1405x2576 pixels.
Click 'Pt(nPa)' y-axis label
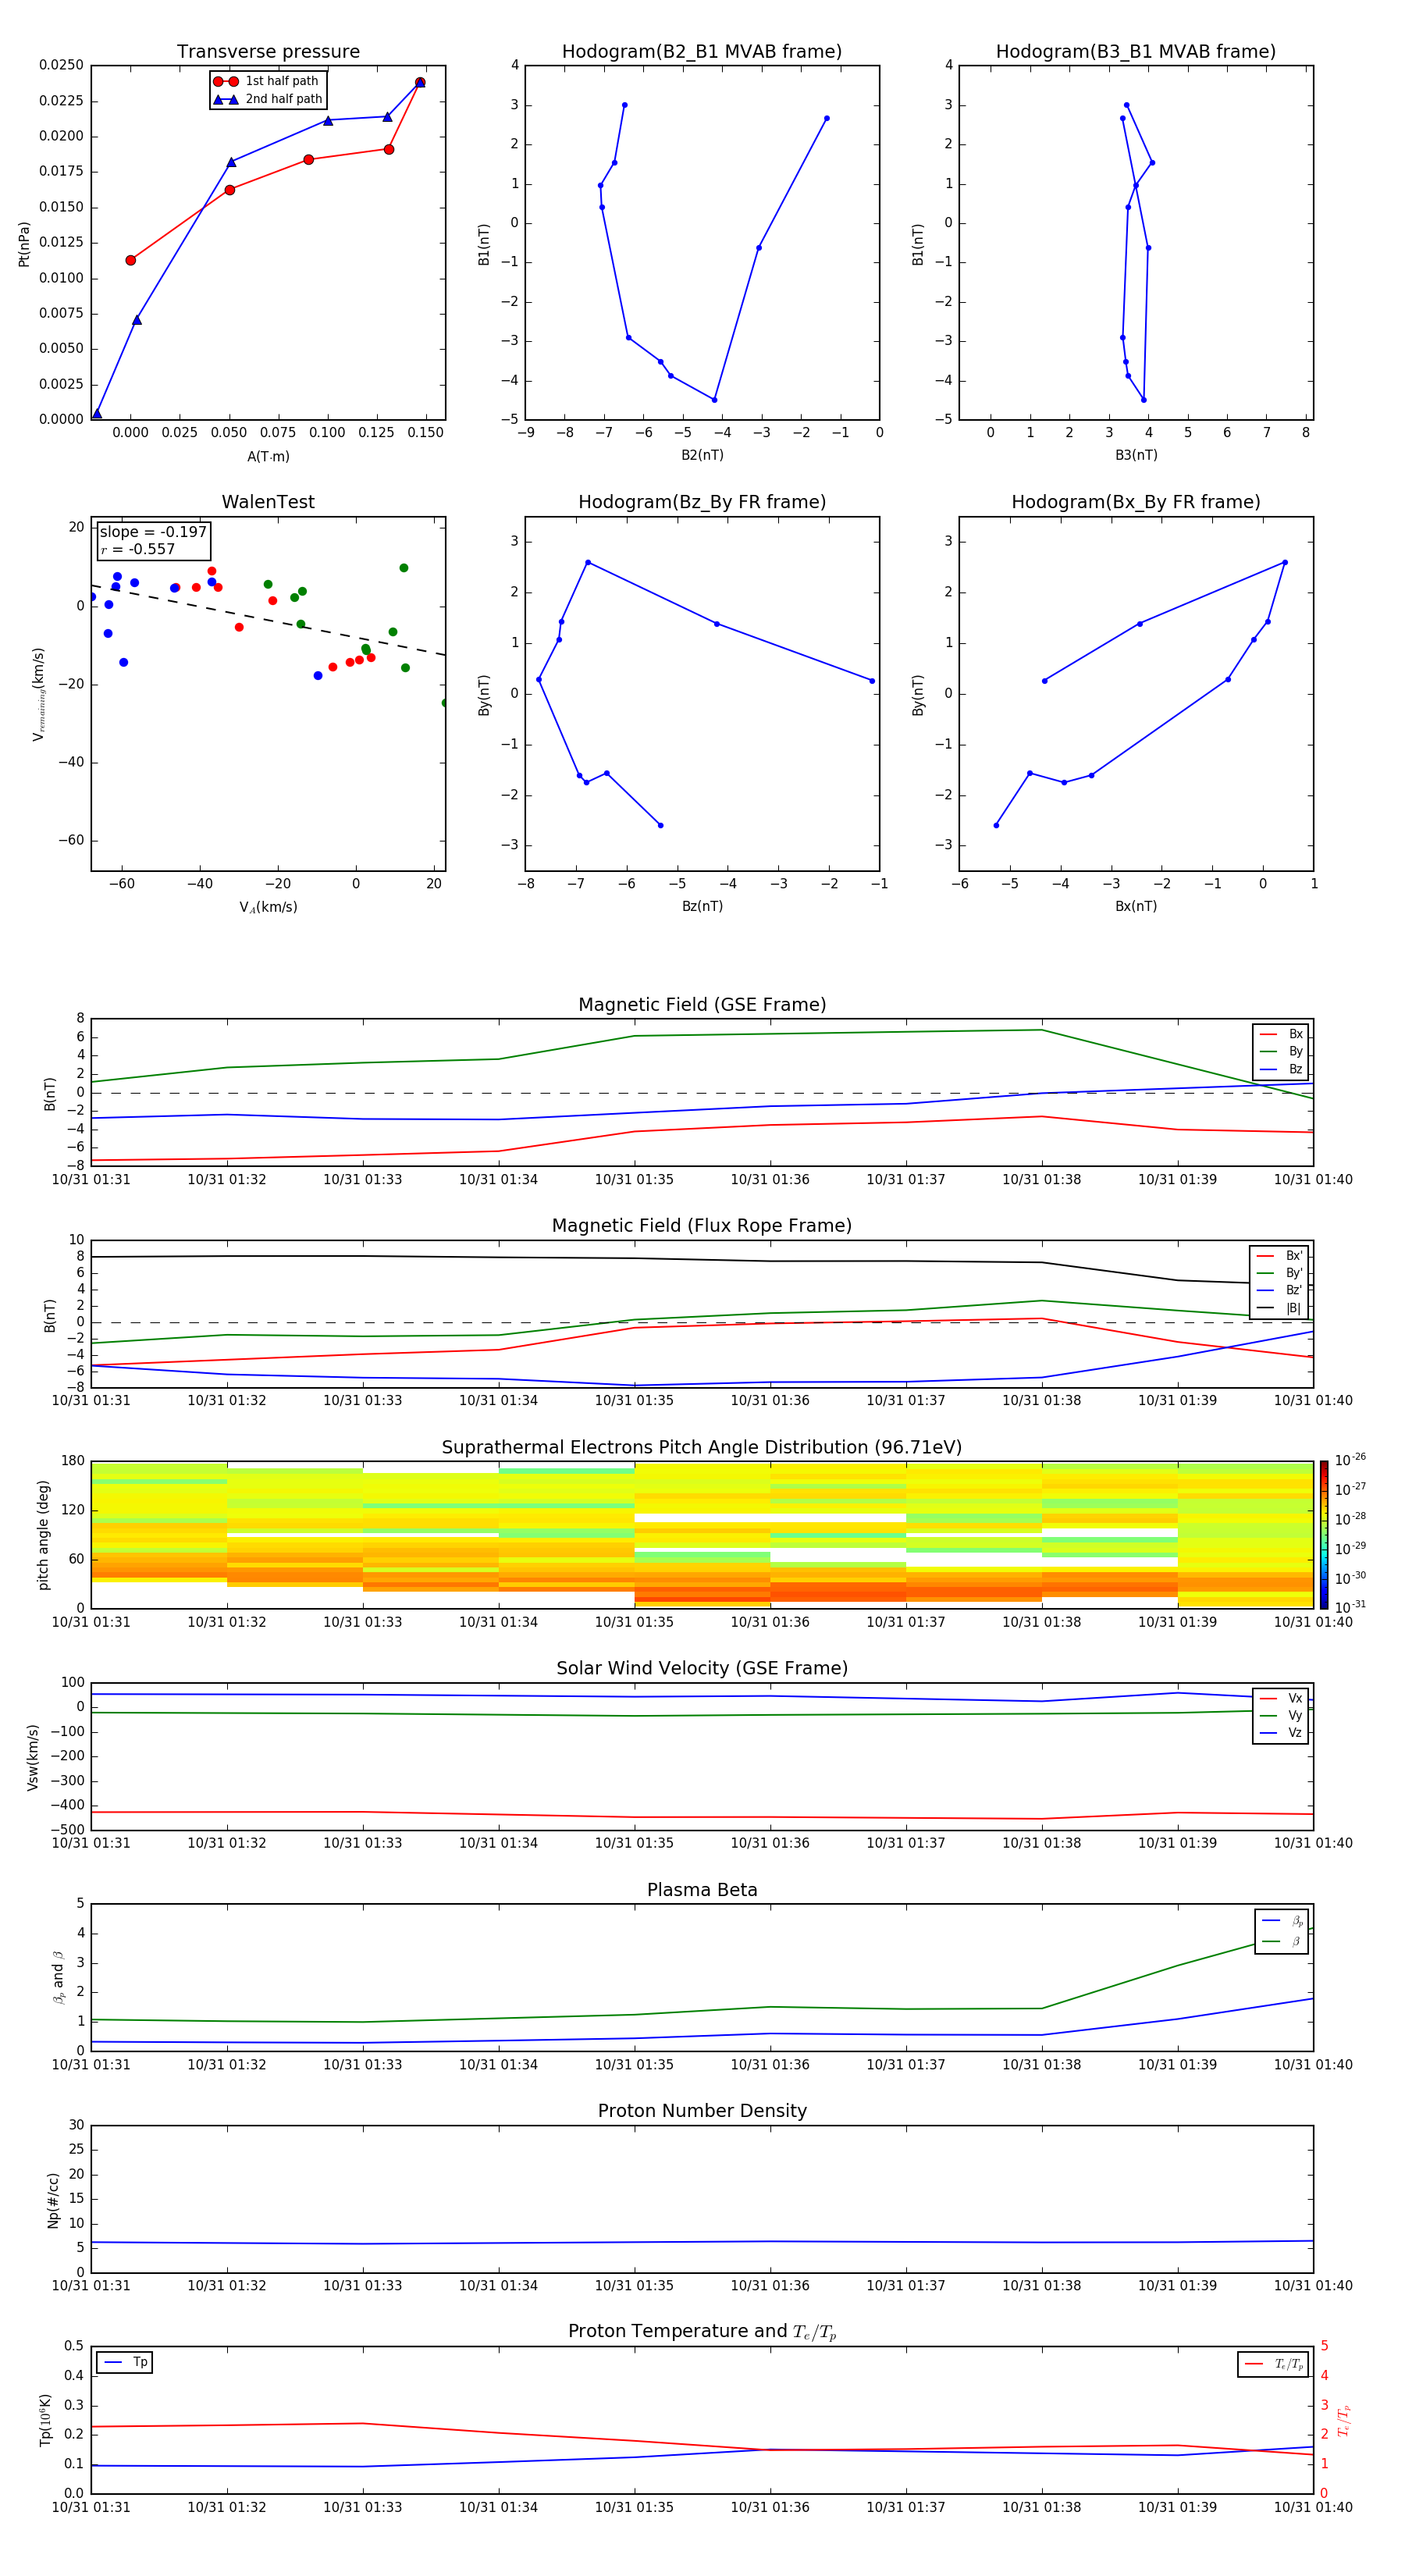24,243
